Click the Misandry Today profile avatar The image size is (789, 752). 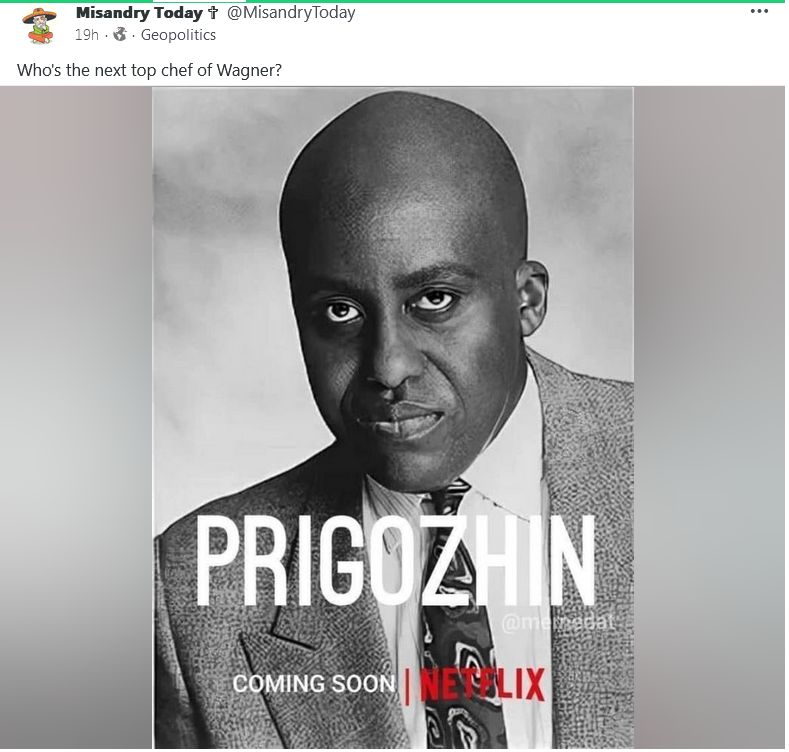point(39,26)
